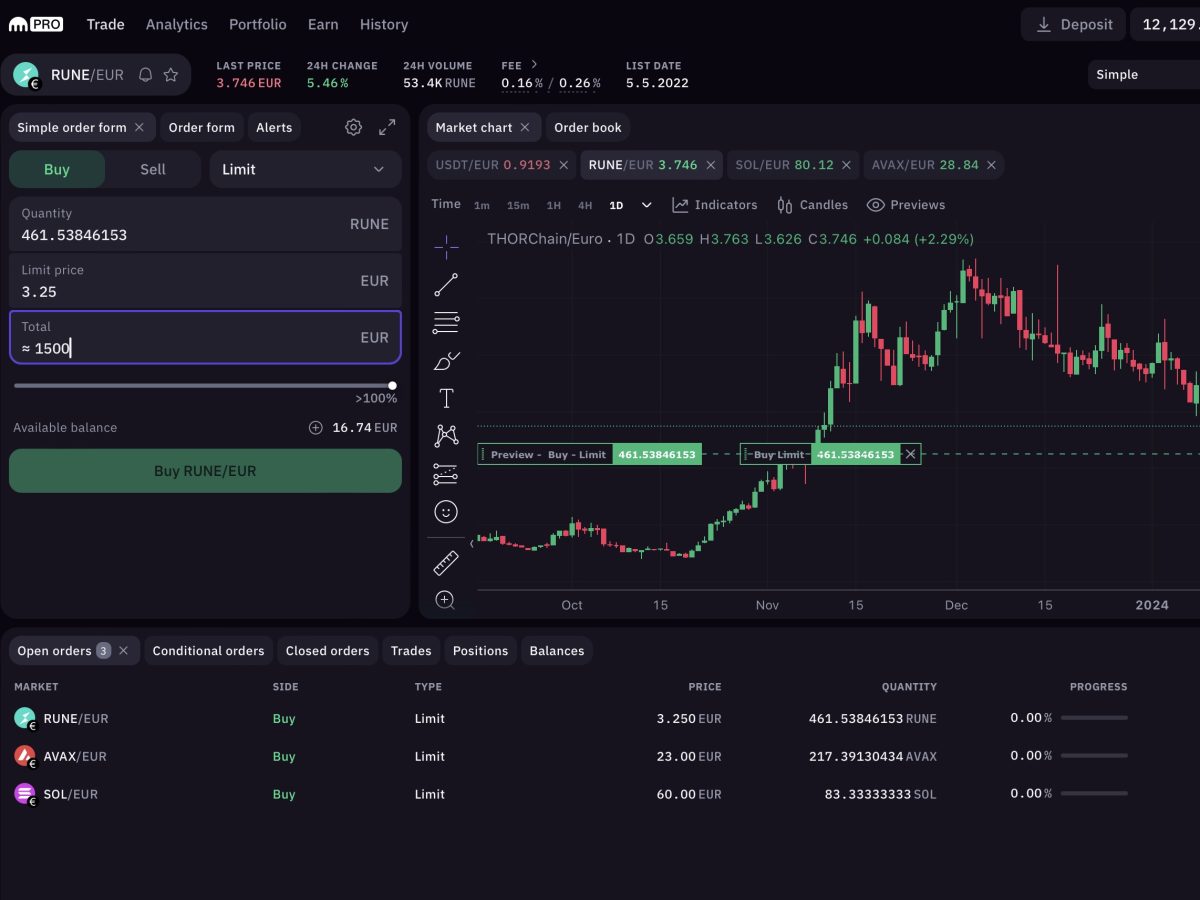The width and height of the screenshot is (1200, 900).
Task: Click the Kraken PRO logo
Action: tap(36, 24)
